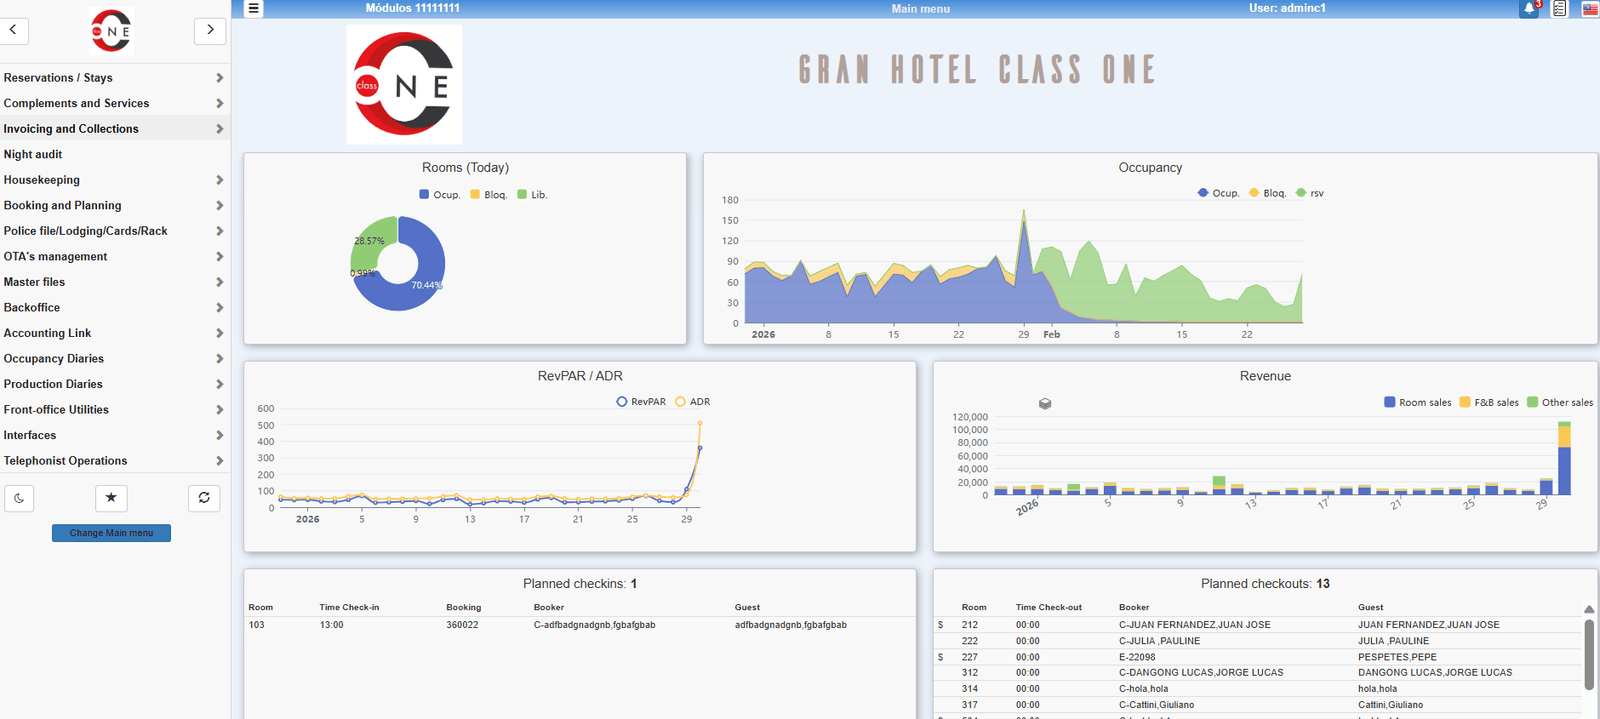Click the Time Check-out column header
Screen dimensions: 1600x719
click(1049, 607)
